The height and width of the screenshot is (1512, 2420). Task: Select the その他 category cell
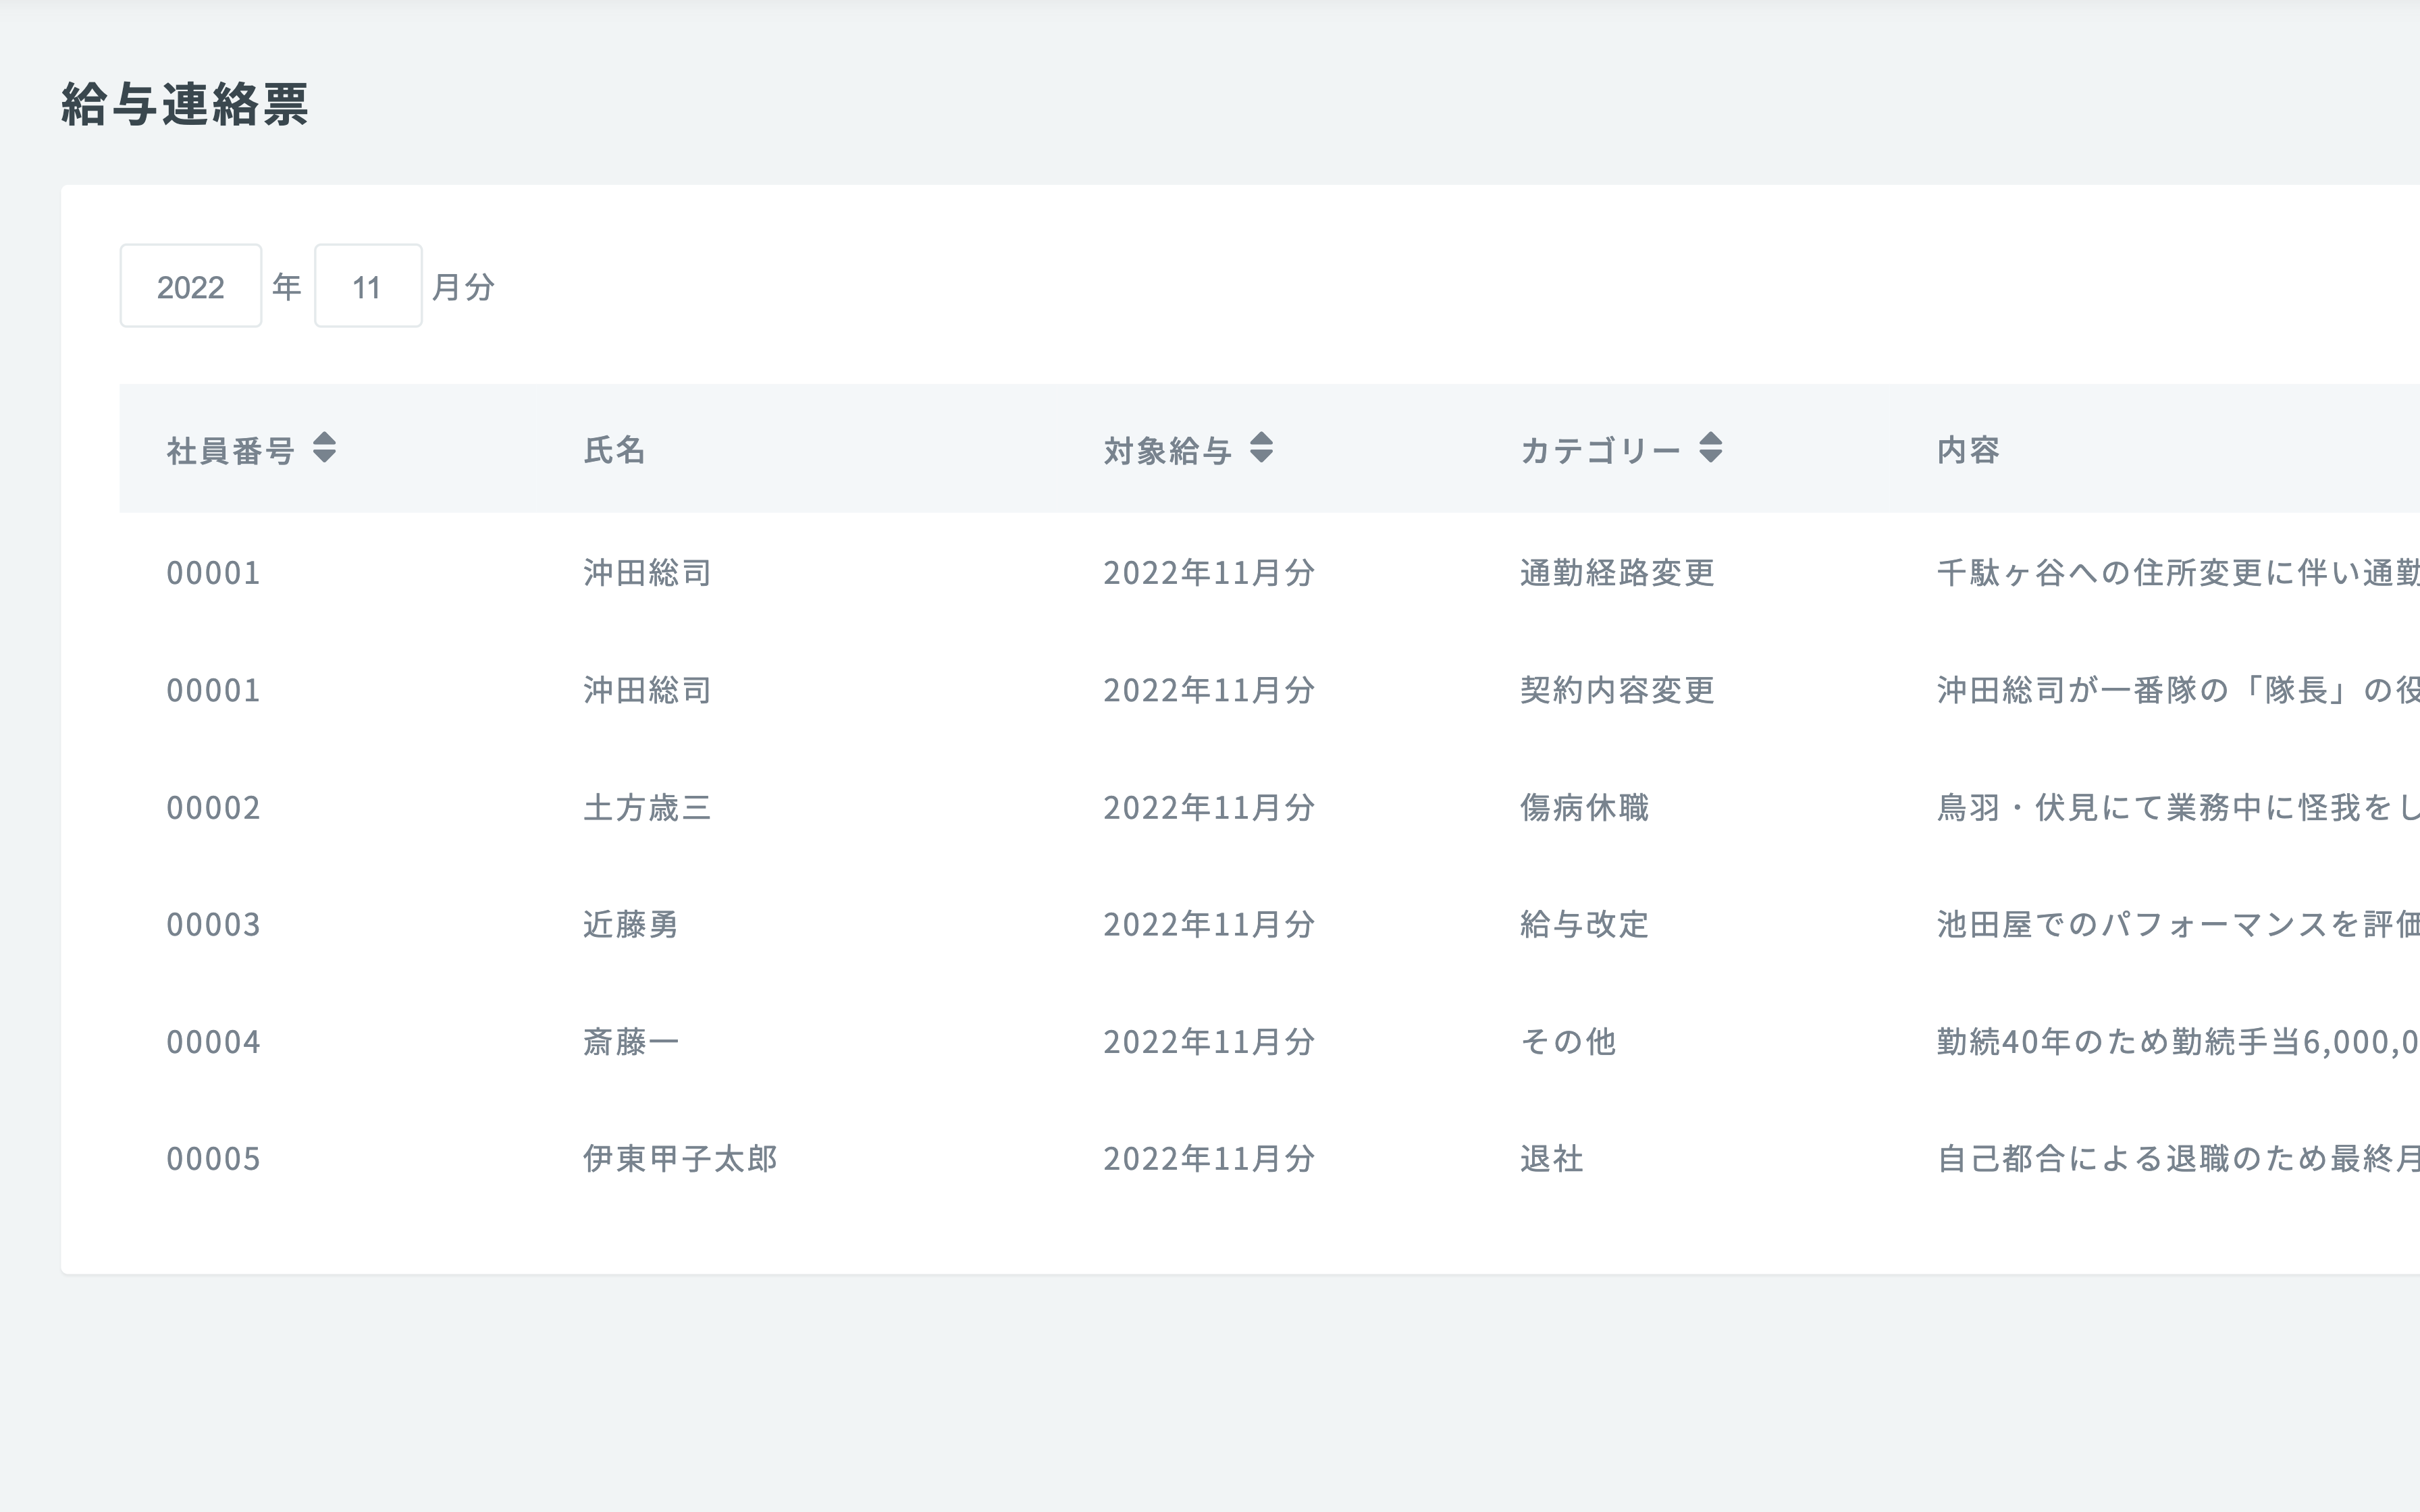pyautogui.click(x=1567, y=1042)
